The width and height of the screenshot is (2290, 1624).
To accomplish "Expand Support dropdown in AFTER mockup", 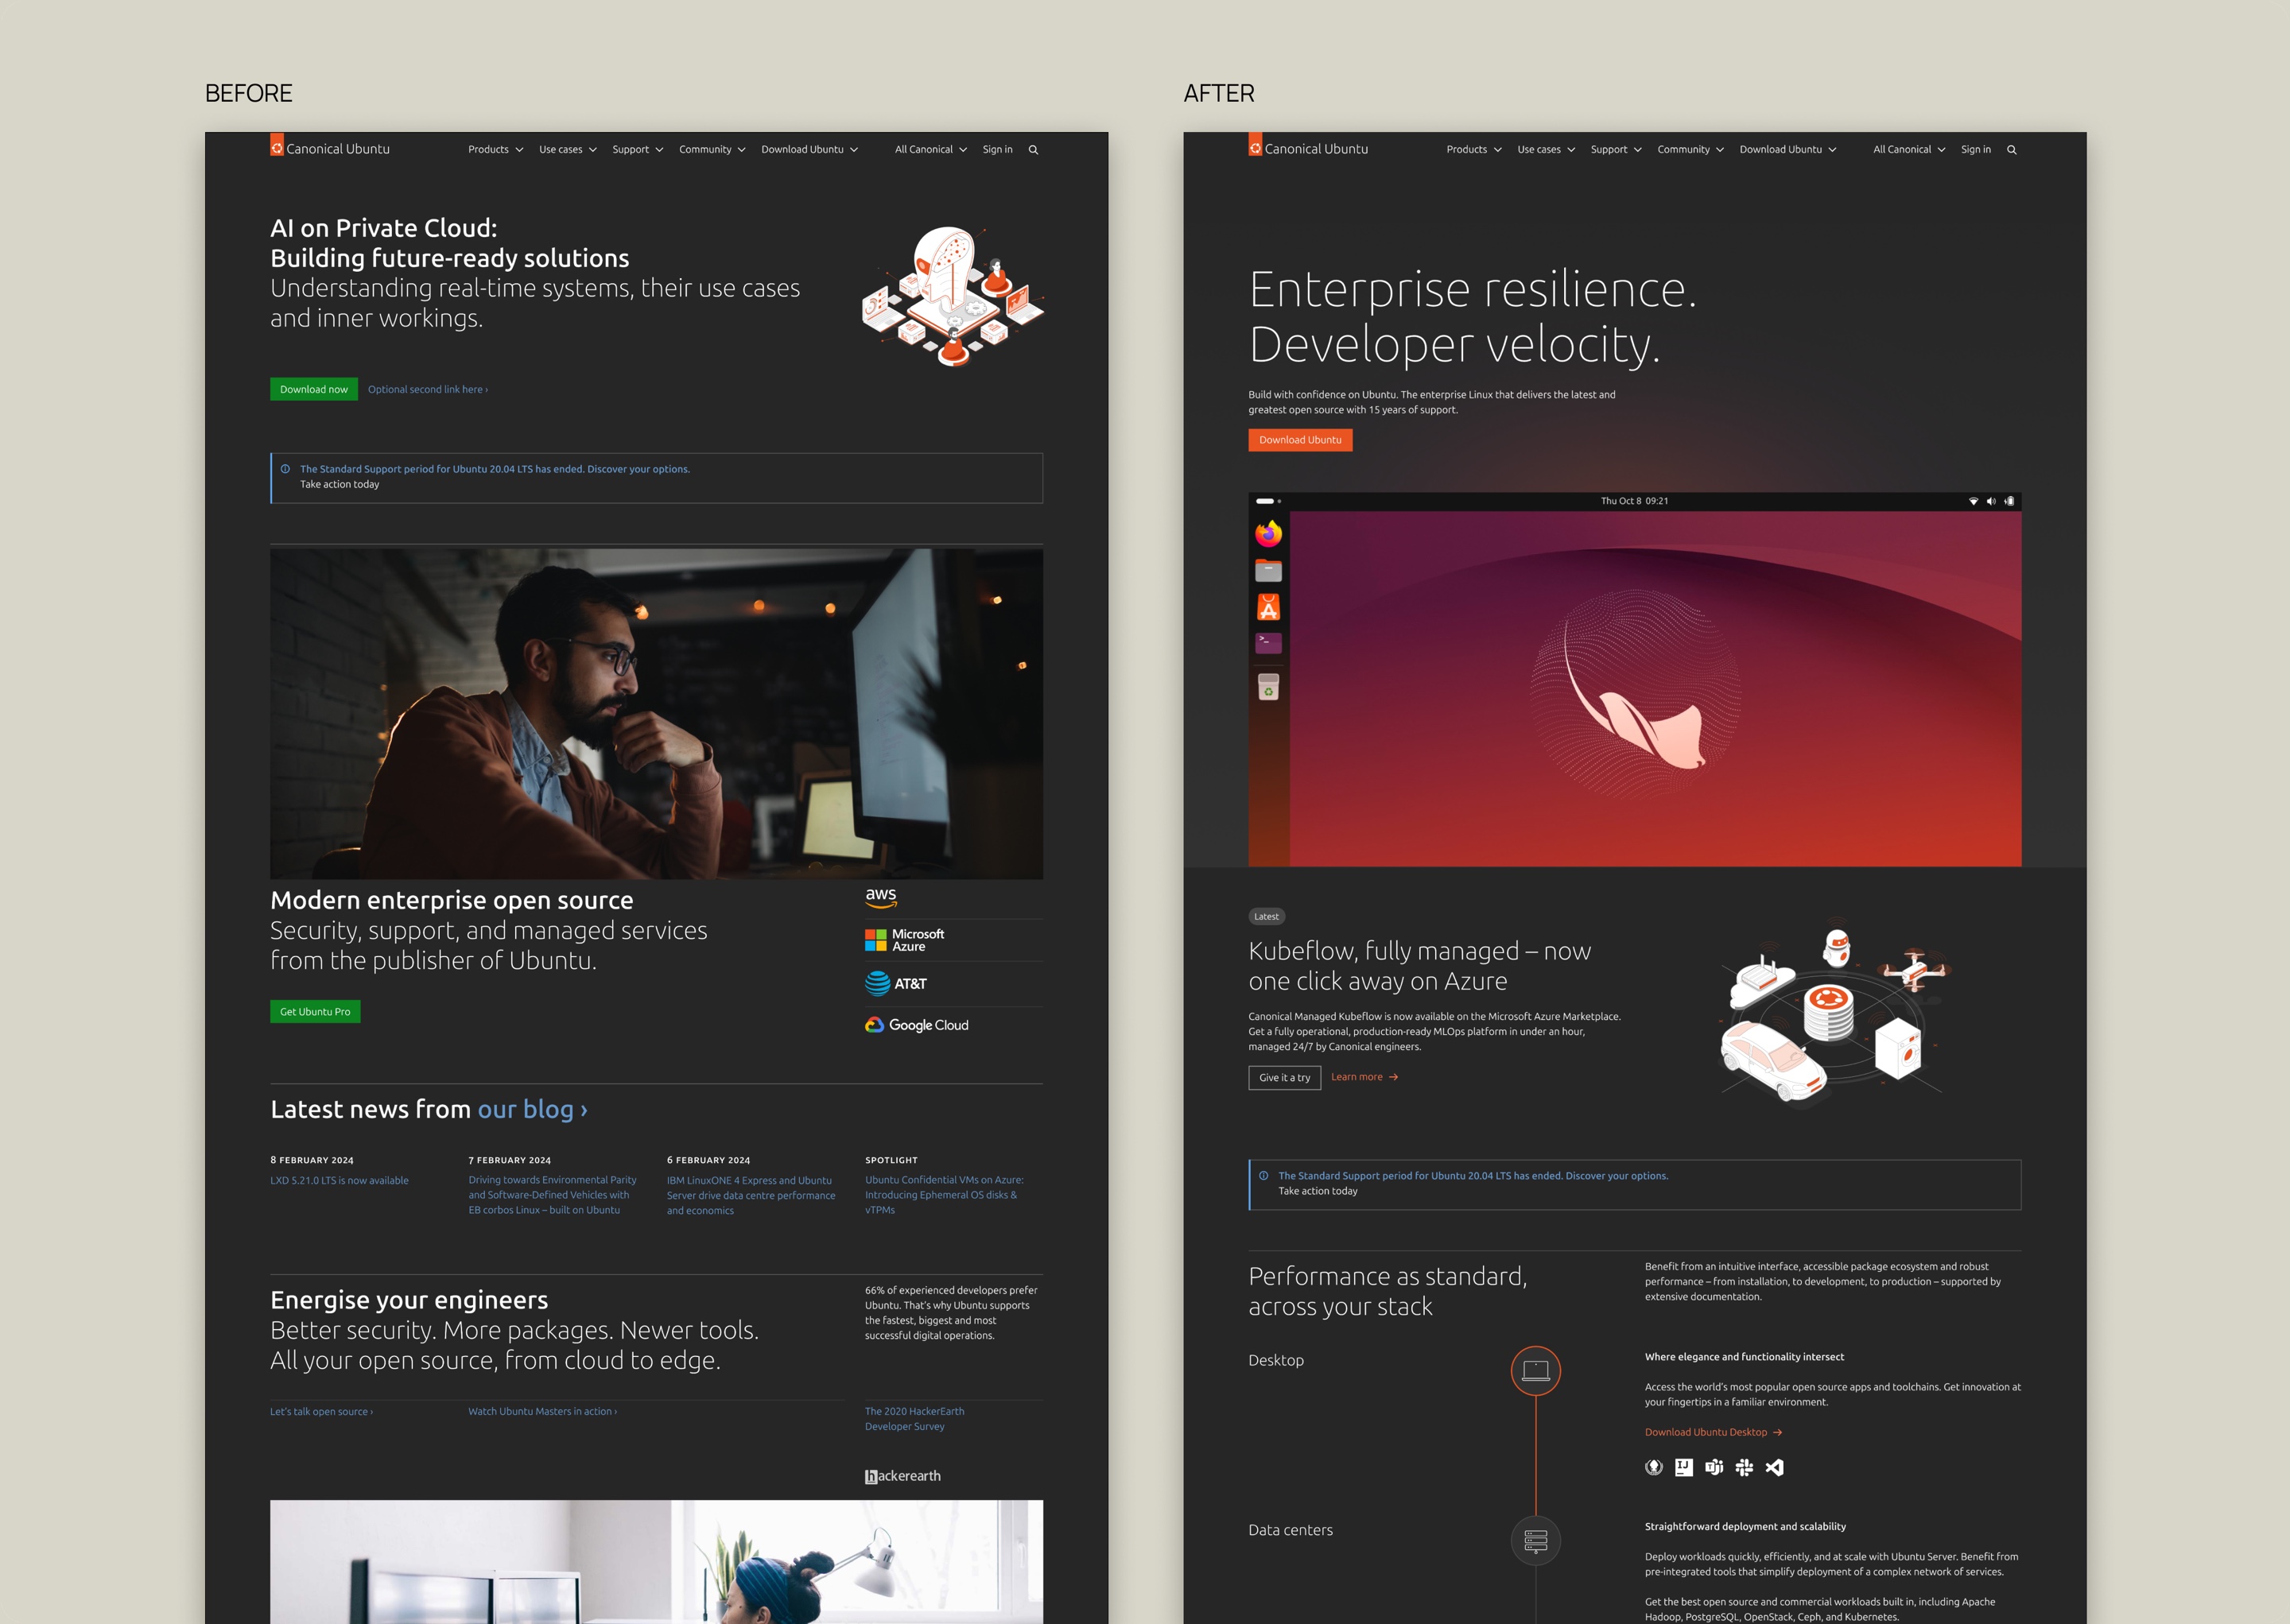I will click(x=1616, y=150).
